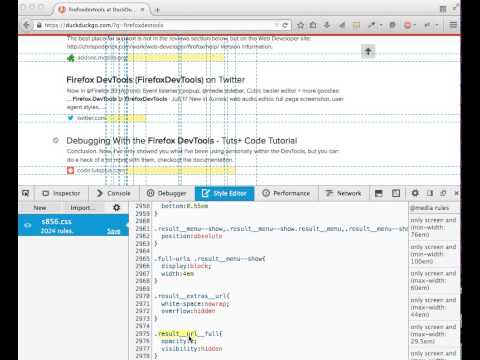Click the yellow toolbar icon in Firefox
Image resolution: width=480 pixels, height=360 pixels.
(x=356, y=25)
